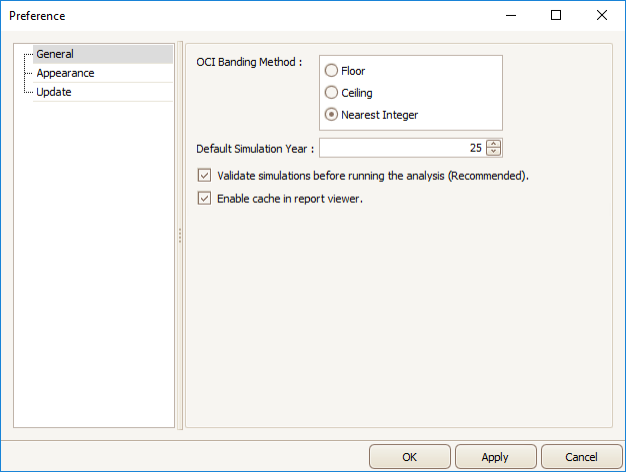Select Nearest Integer banding method
The image size is (626, 472).
[x=331, y=115]
